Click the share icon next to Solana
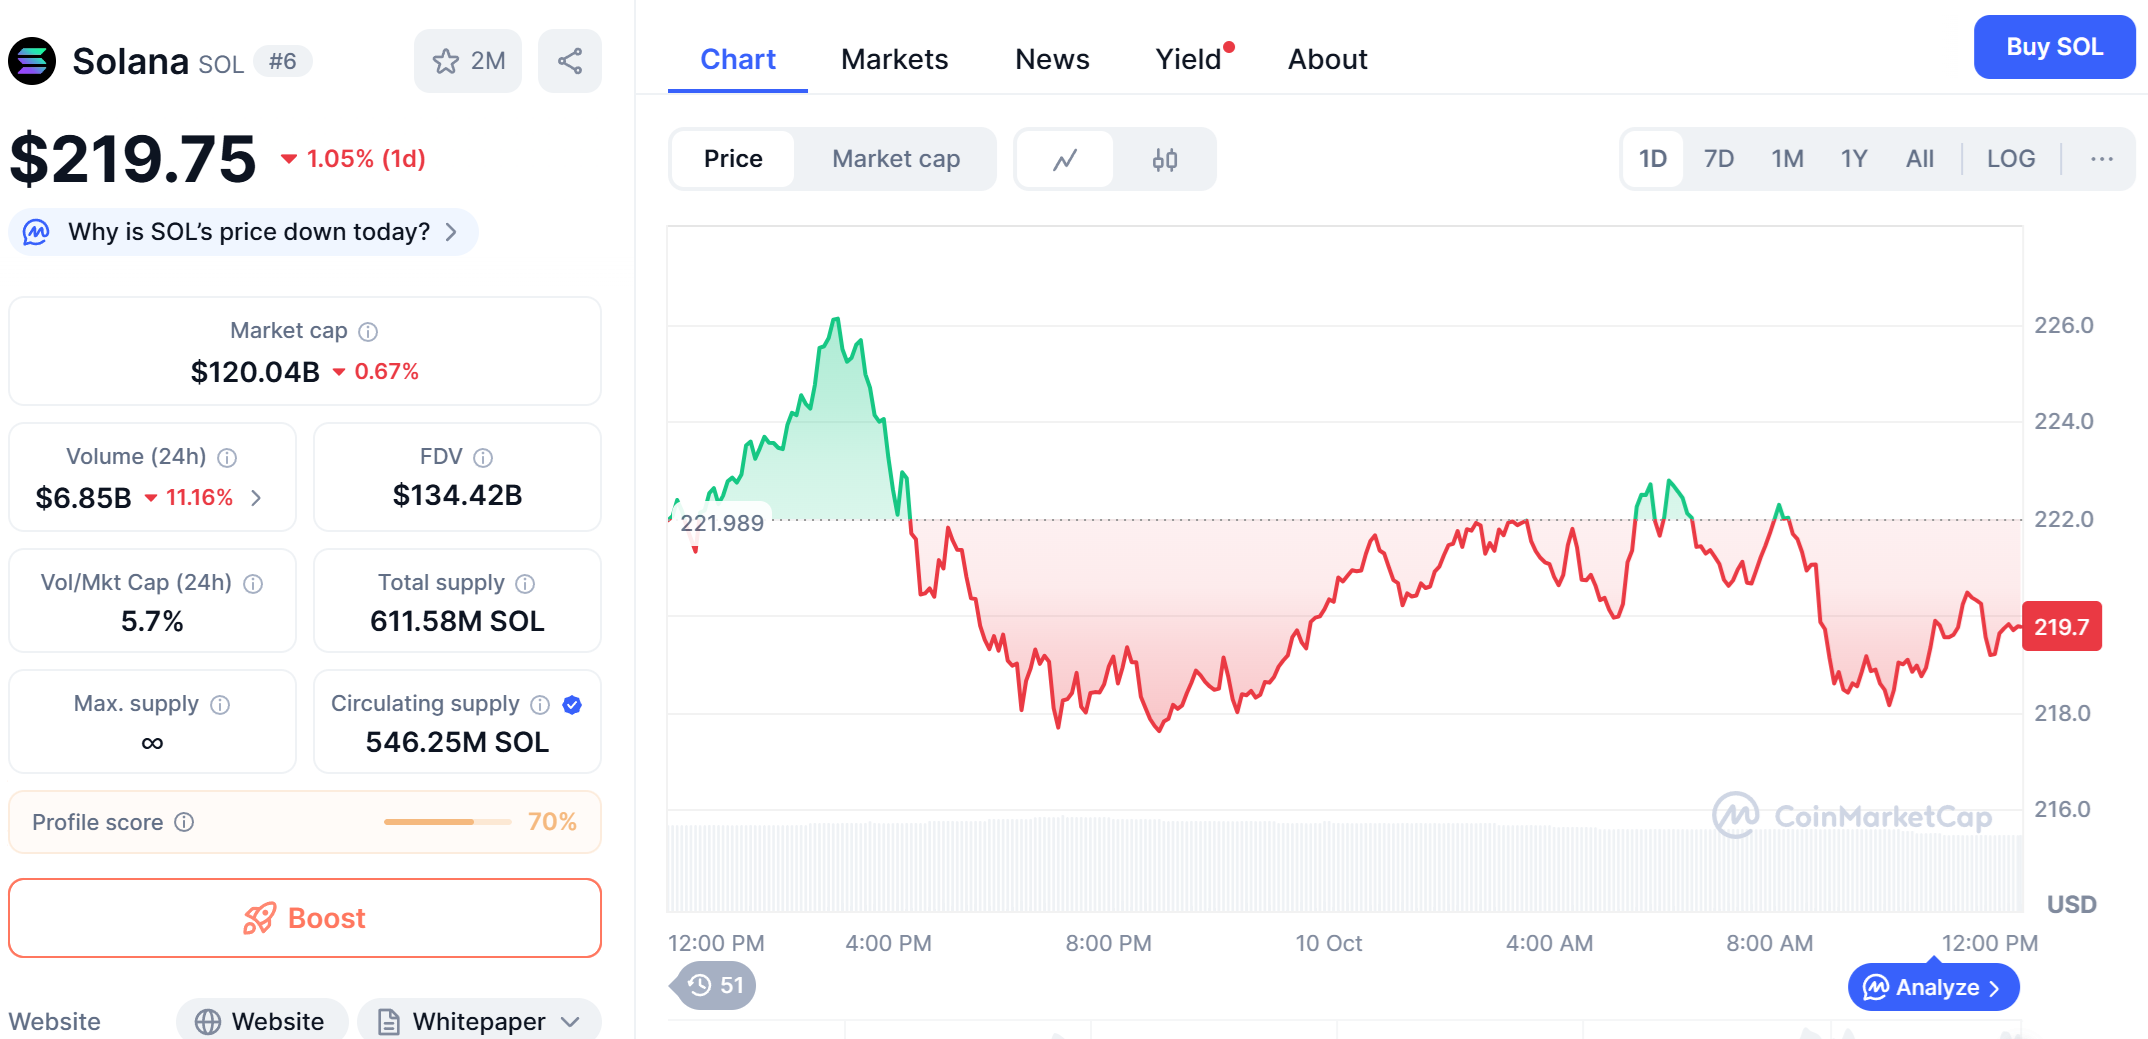The image size is (2148, 1039). pos(569,61)
